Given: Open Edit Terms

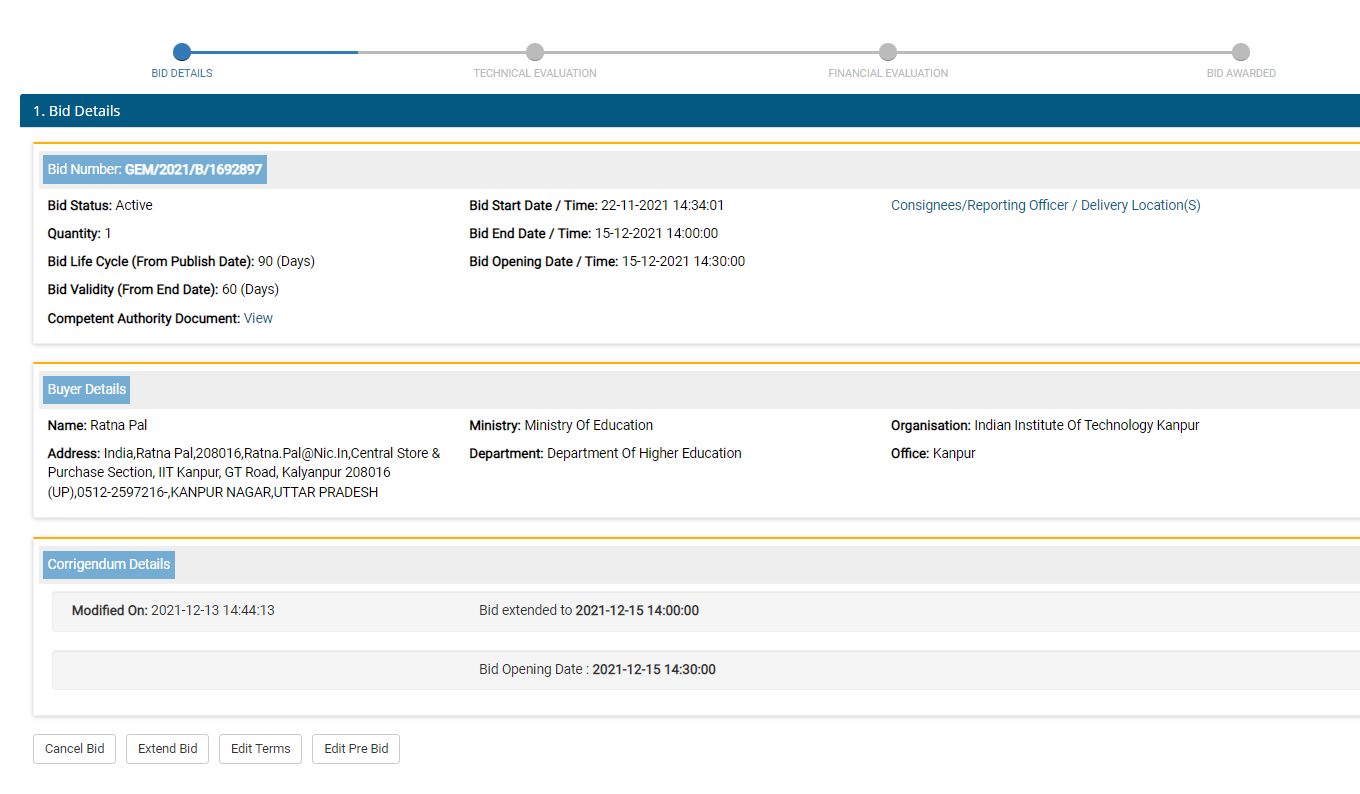Looking at the screenshot, I should tap(260, 749).
